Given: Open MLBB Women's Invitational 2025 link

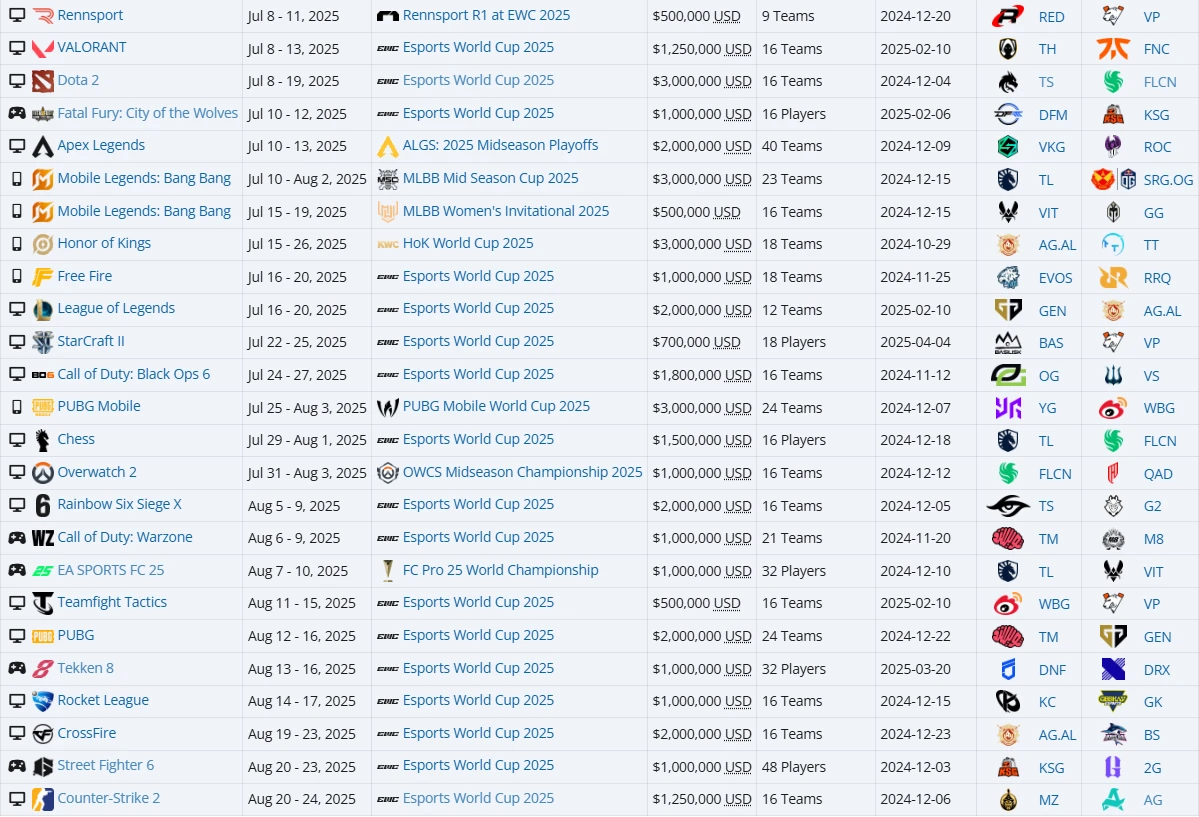Looking at the screenshot, I should point(506,211).
